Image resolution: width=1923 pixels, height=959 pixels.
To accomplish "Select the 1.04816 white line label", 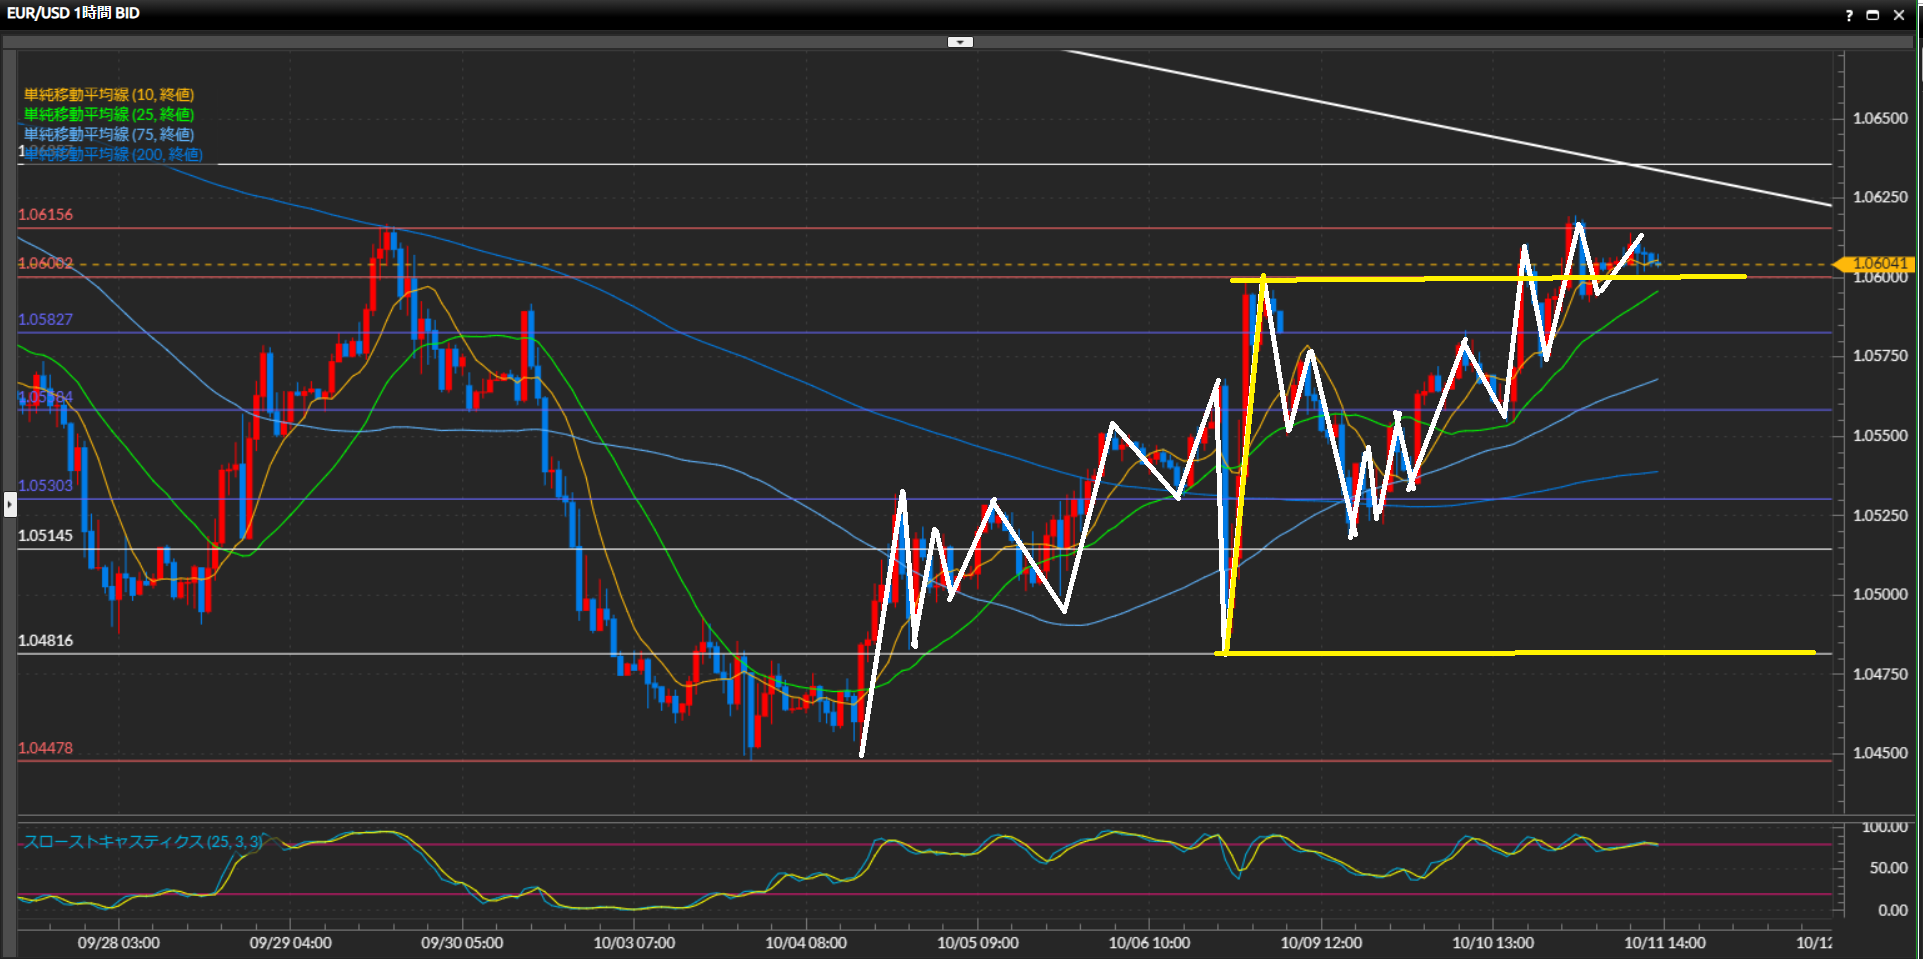I will tap(46, 641).
